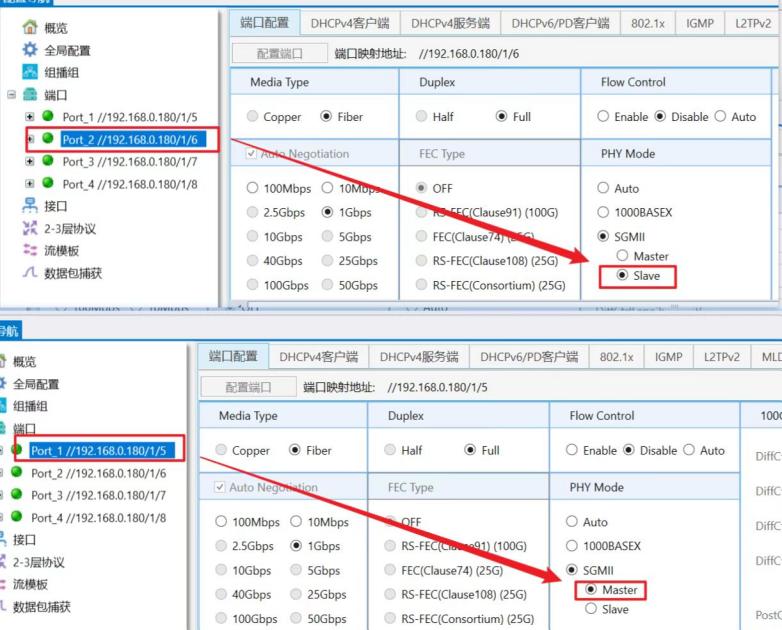Select 端口配置 tab in bottom window
Image resolution: width=782 pixels, height=630 pixels.
pyautogui.click(x=233, y=356)
